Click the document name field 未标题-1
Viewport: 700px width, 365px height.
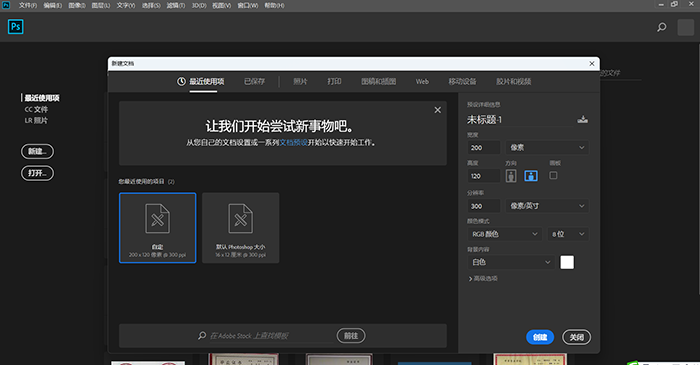520,120
